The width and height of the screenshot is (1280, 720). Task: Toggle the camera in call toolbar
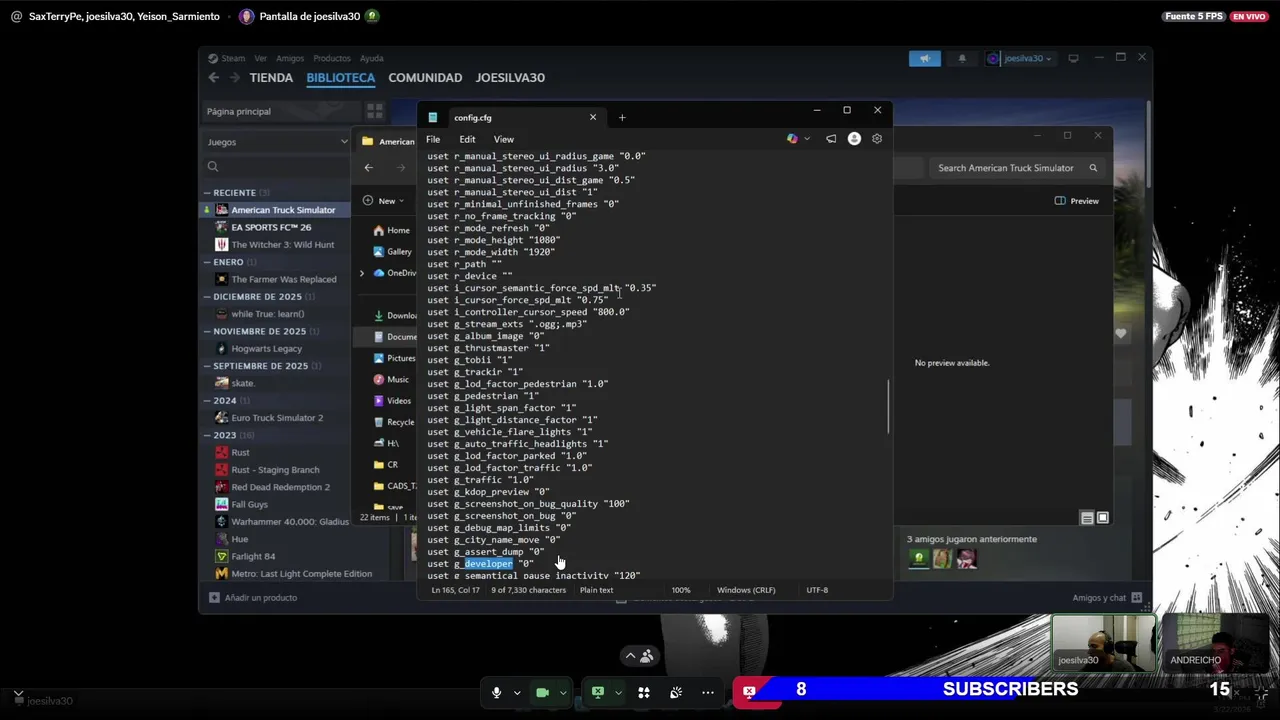pyautogui.click(x=542, y=692)
